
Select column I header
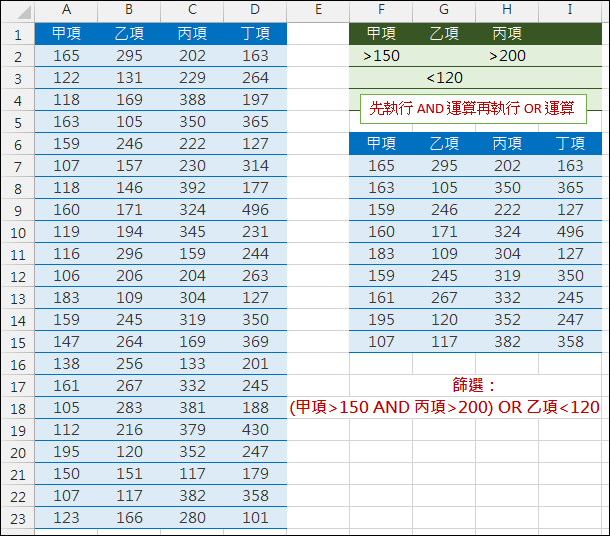point(570,10)
